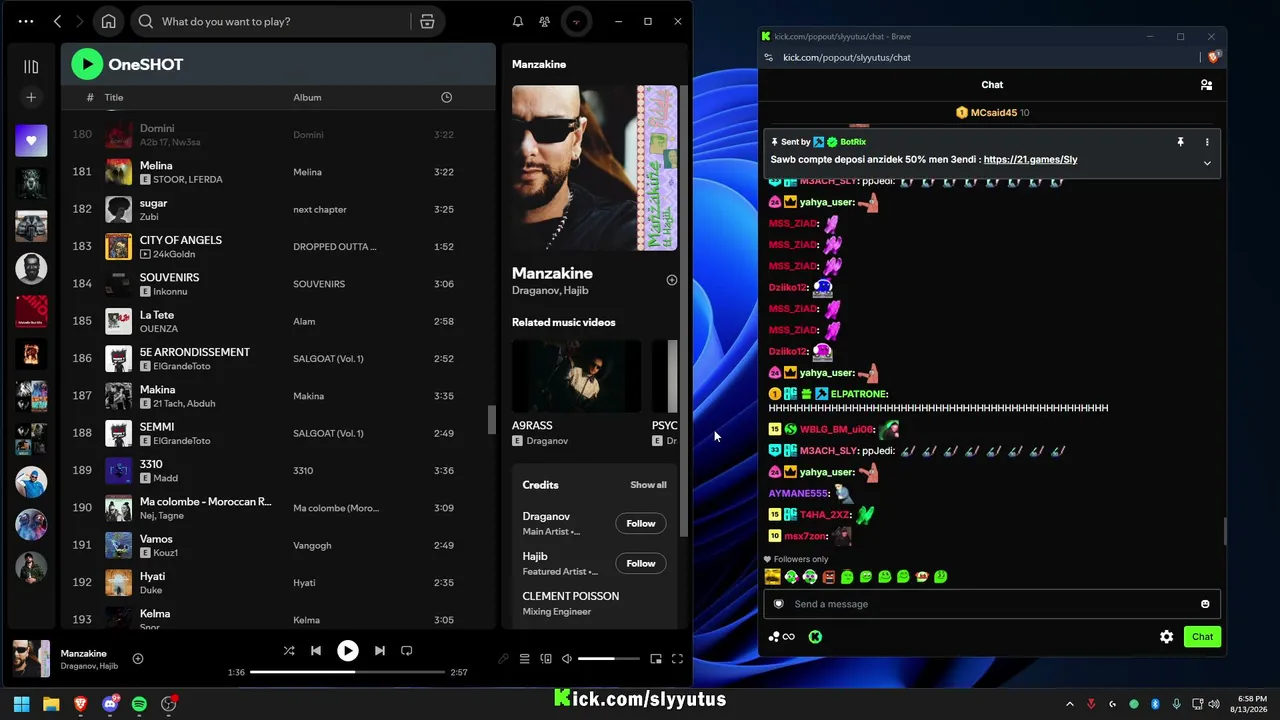
Task: Open Spotify miniplayer
Action: tap(656, 659)
